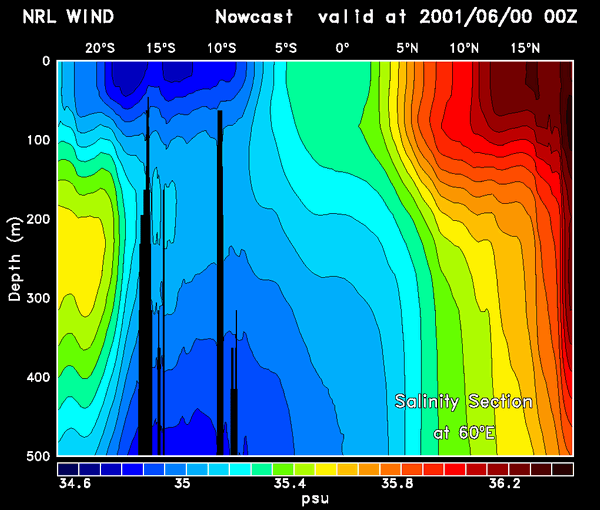Screen dimensions: 600x510
Task: Click the date "2001/06/00" in the header
Action: (476, 17)
